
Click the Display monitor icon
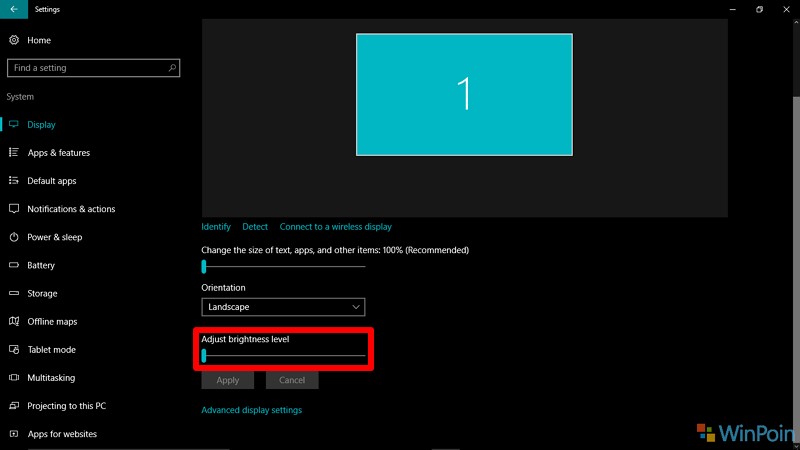click(14, 124)
